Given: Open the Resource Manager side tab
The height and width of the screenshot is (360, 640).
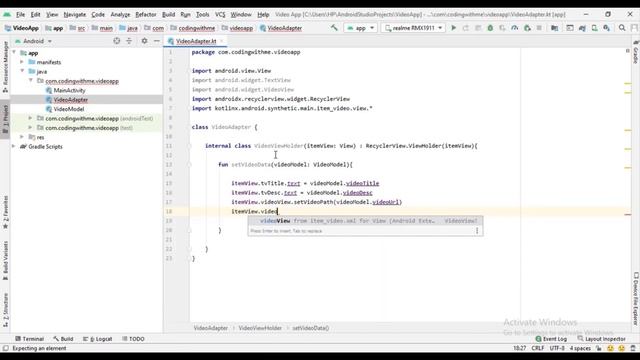Looking at the screenshot, I should pyautogui.click(x=5, y=66).
